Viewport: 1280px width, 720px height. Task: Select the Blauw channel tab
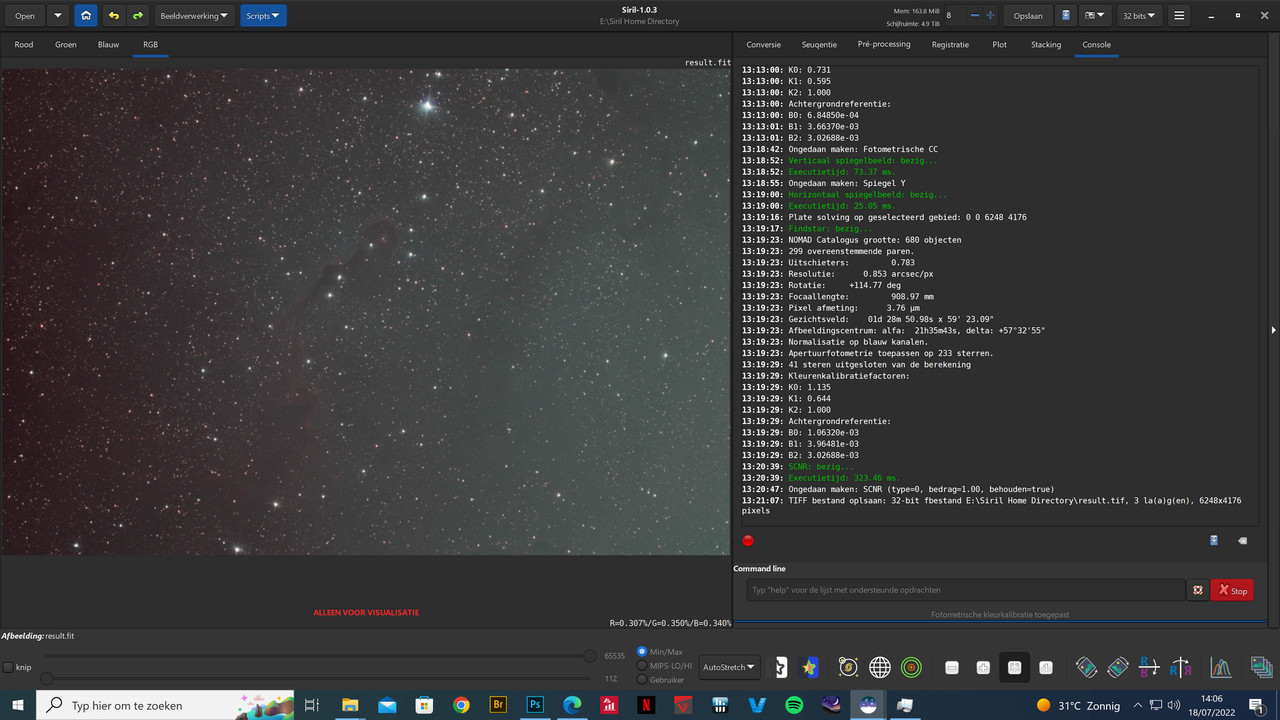point(108,44)
